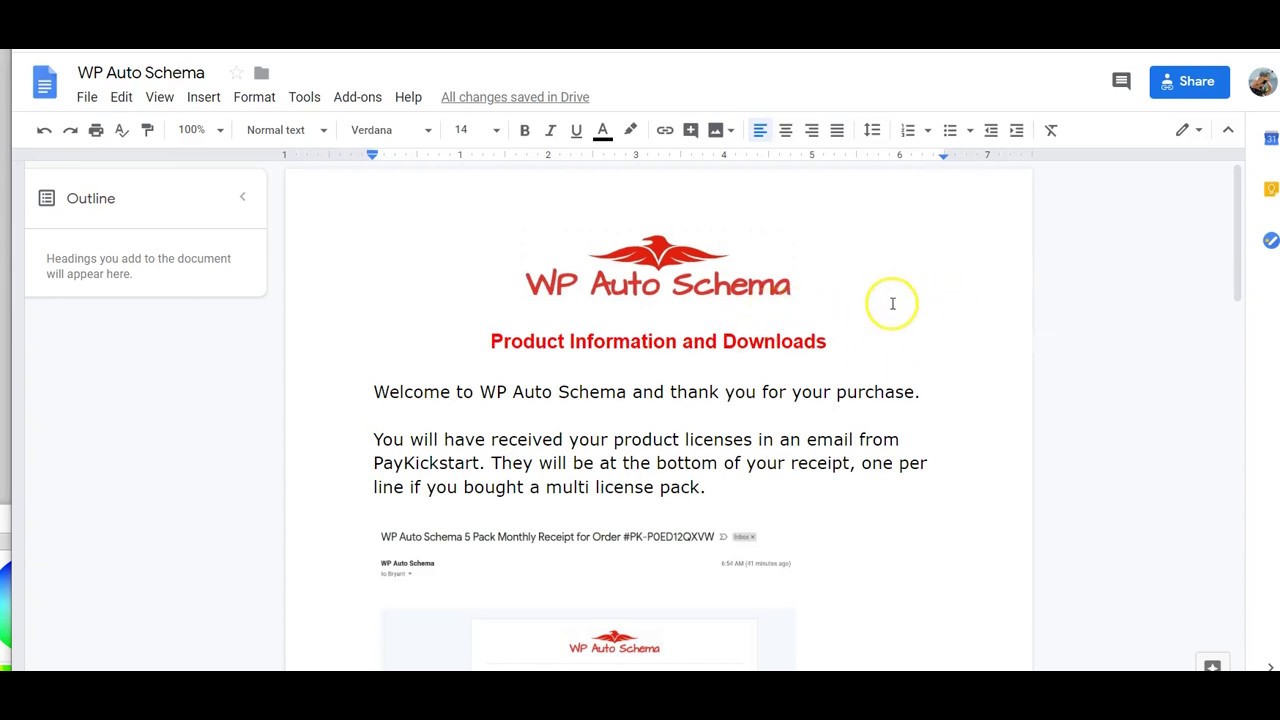Toggle underline formatting

576,130
